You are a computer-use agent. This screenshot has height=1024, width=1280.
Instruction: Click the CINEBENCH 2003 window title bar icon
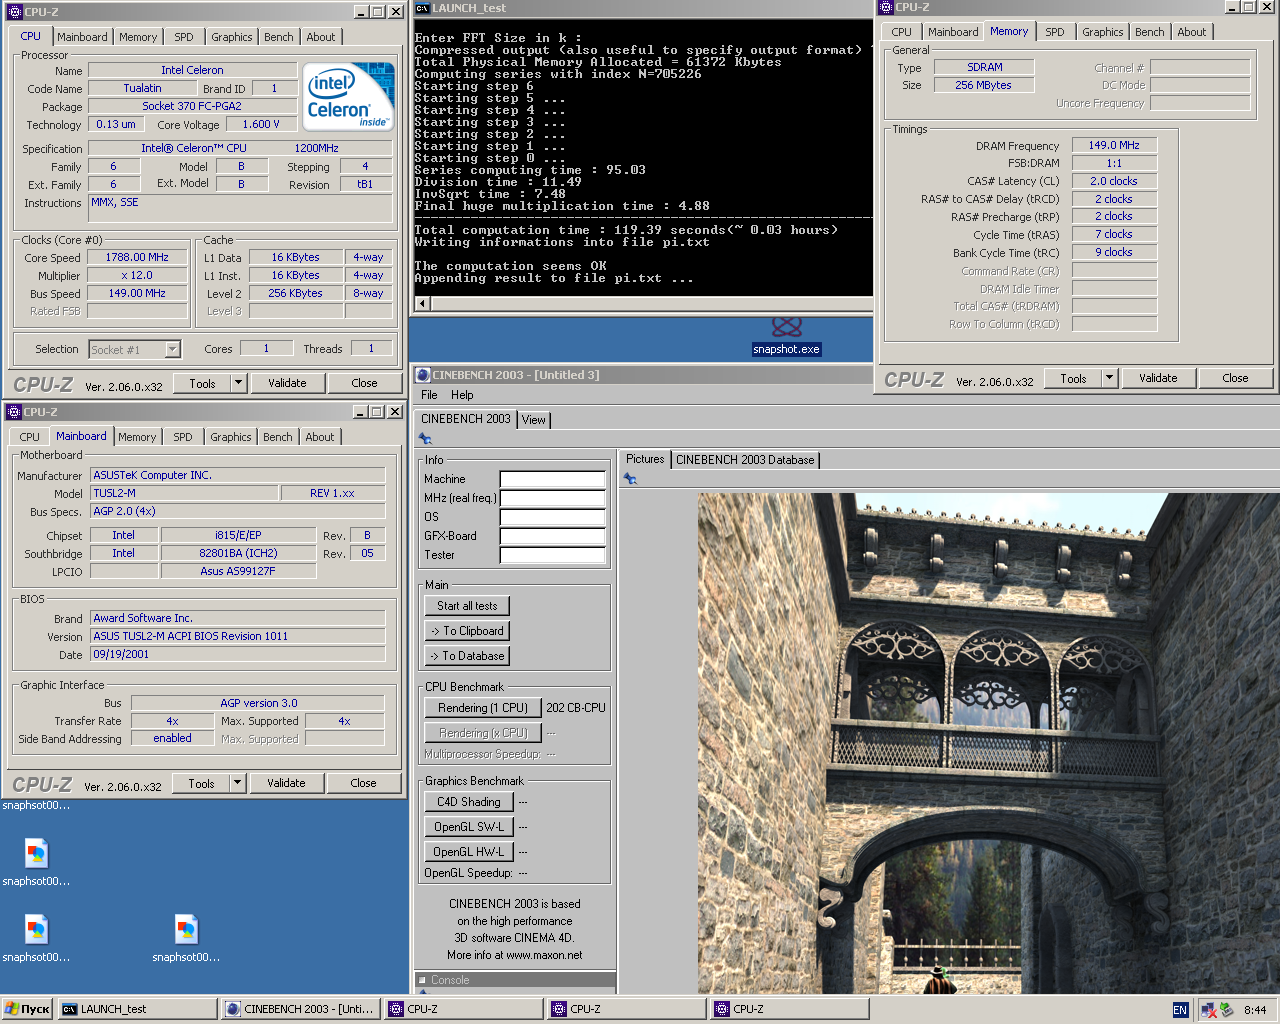[x=422, y=375]
